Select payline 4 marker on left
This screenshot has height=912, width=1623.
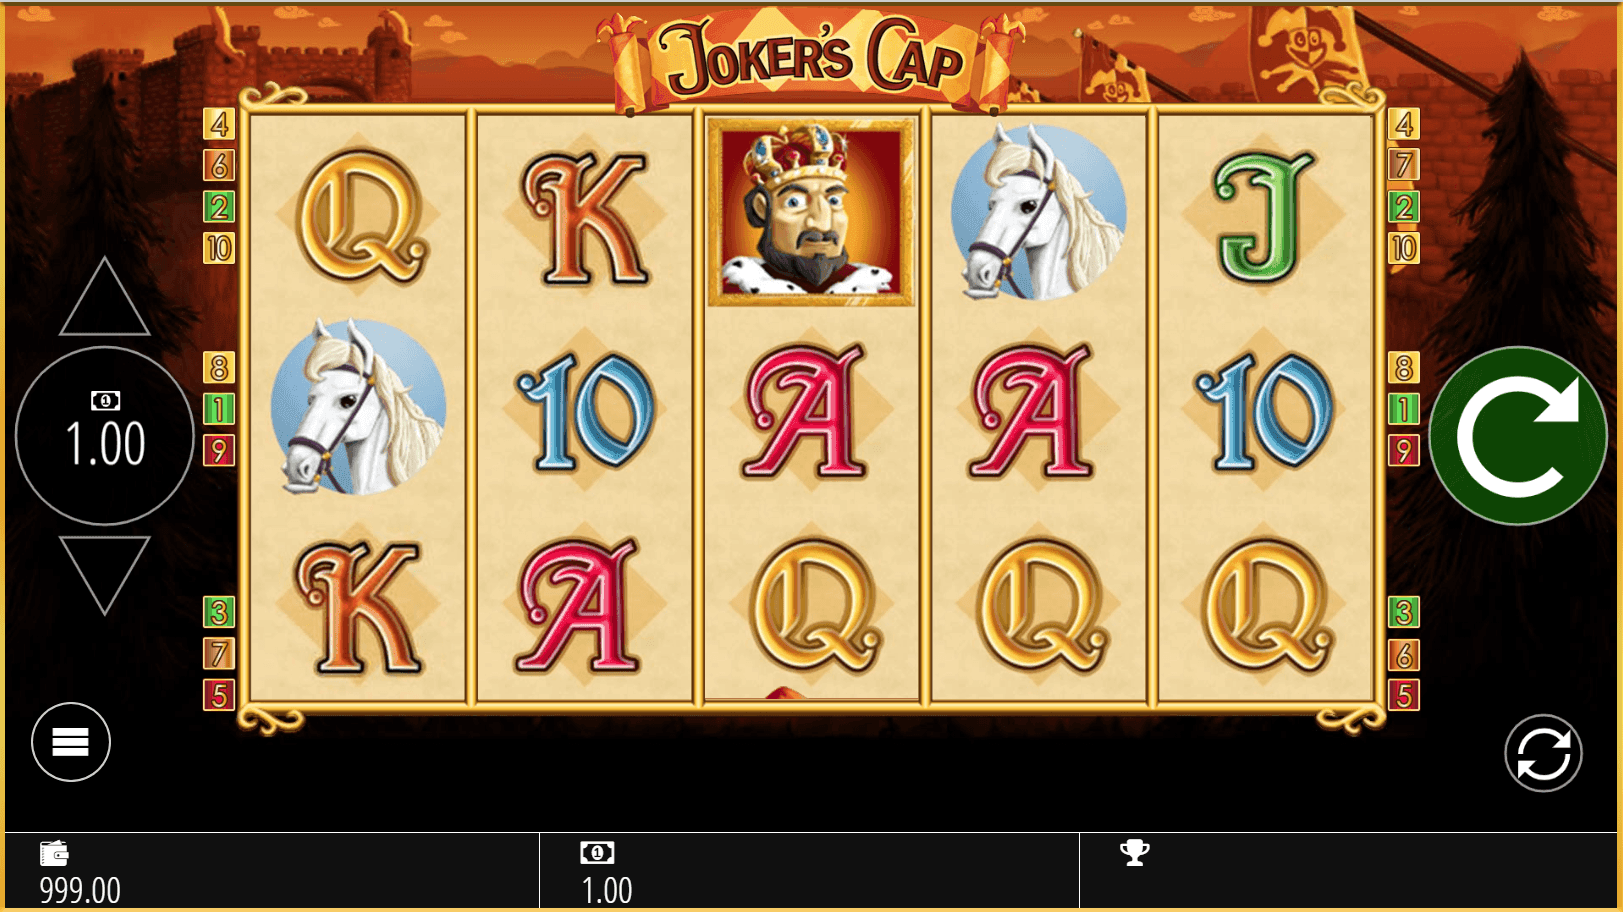(x=219, y=124)
